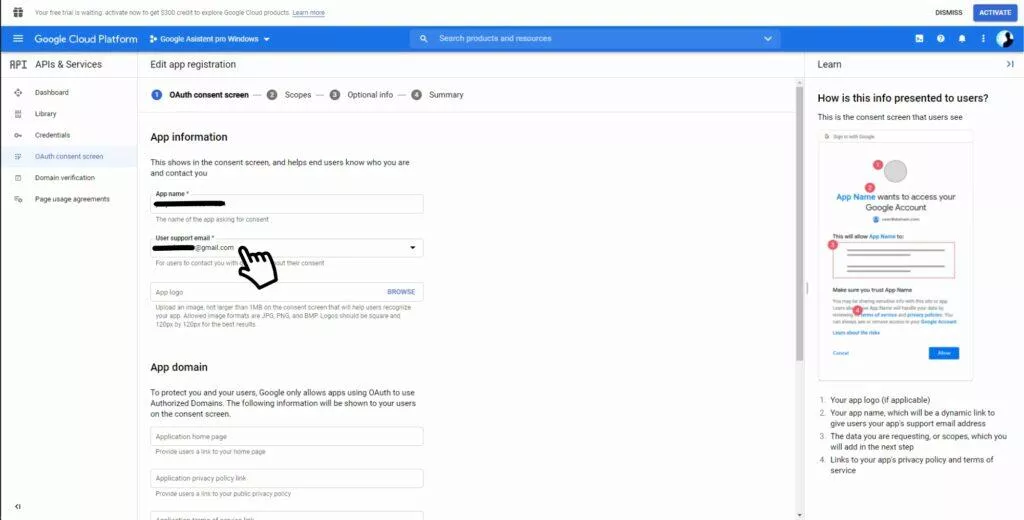Expand the User support email dropdown
Screen dimensions: 1024x520
tap(412, 248)
